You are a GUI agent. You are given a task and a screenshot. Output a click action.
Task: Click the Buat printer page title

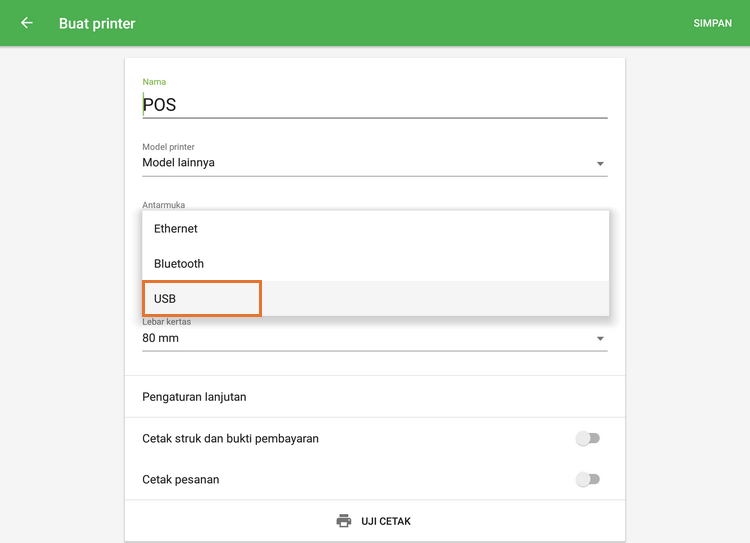pos(97,23)
